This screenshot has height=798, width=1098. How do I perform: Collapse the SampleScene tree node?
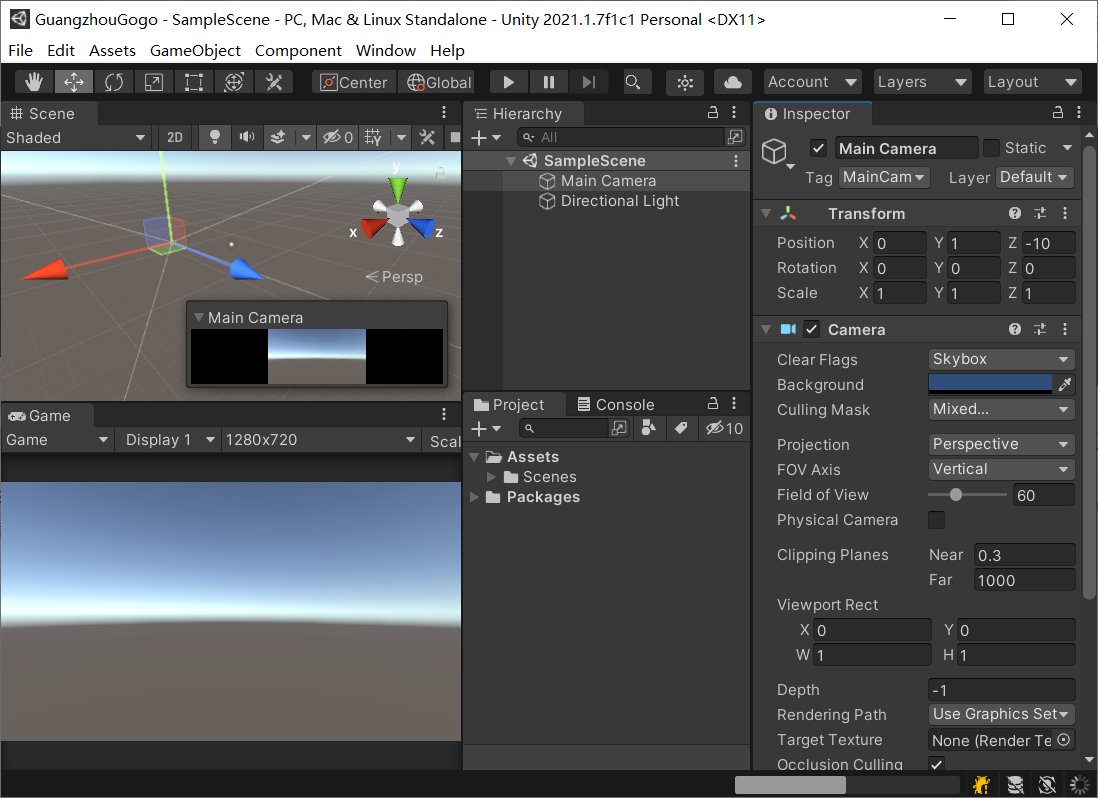pos(511,161)
